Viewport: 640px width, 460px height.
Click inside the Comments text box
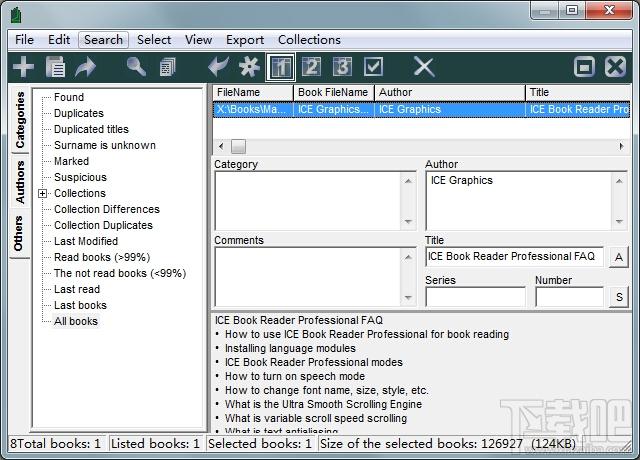point(309,277)
